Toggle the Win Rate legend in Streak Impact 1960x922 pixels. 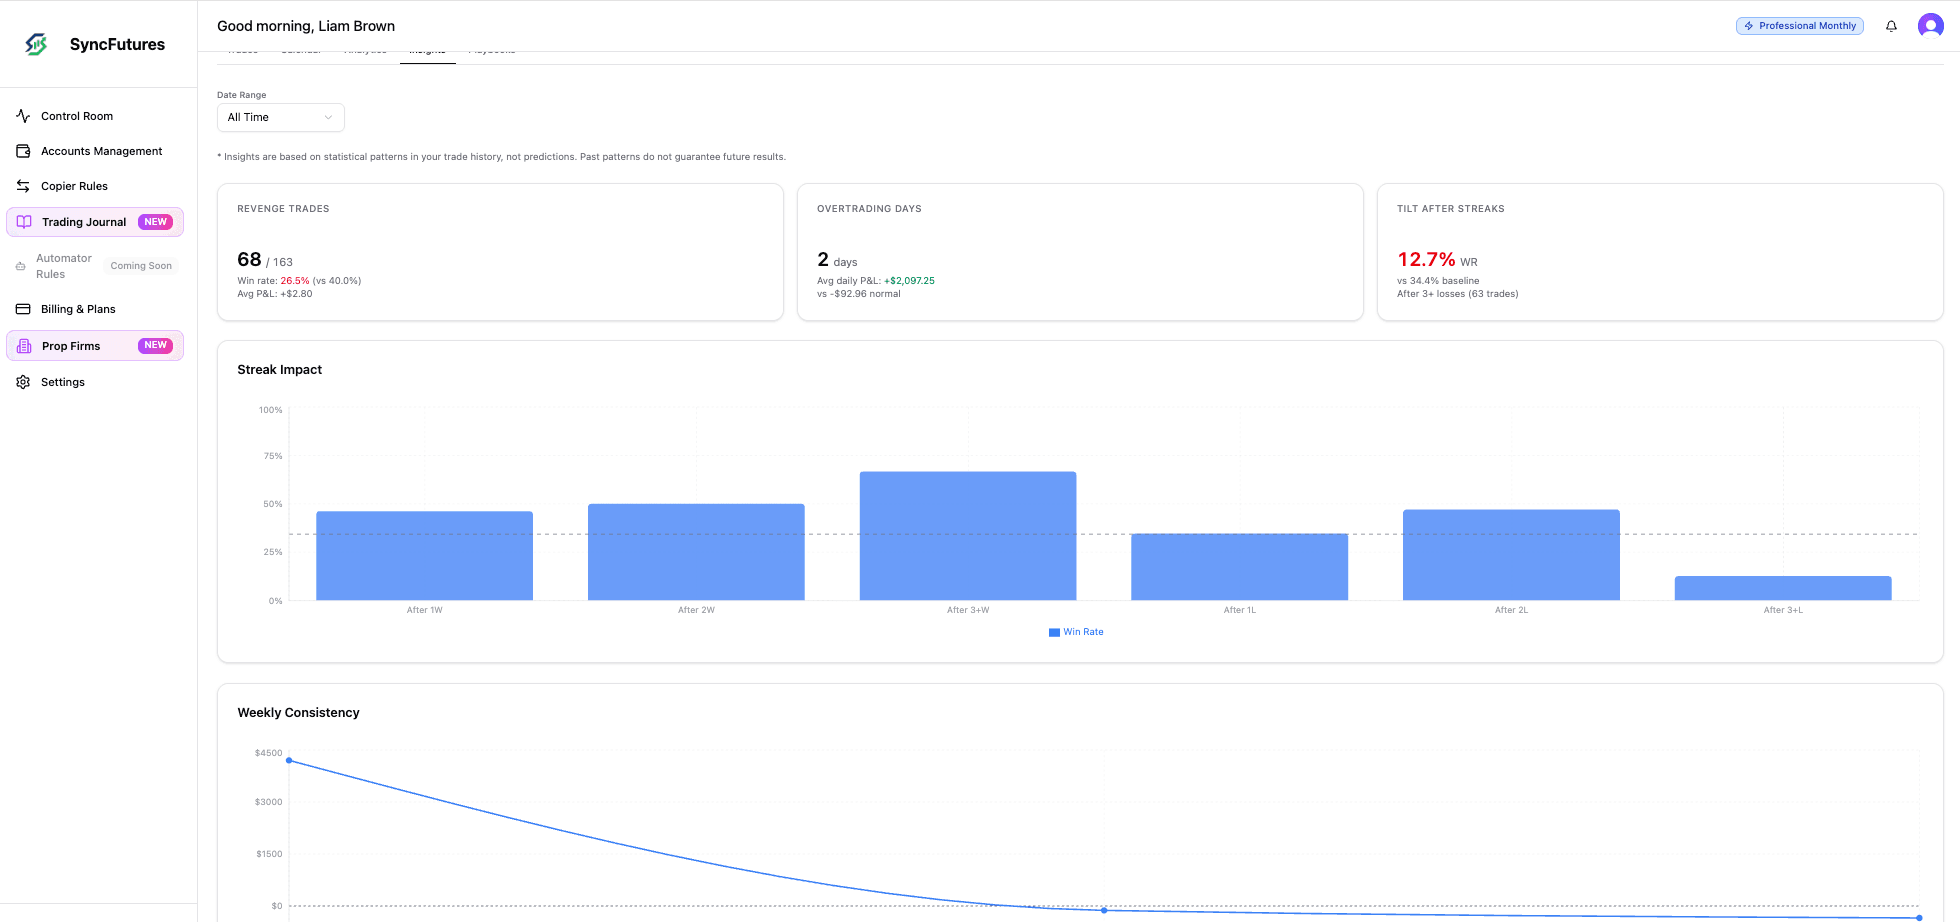(1076, 631)
